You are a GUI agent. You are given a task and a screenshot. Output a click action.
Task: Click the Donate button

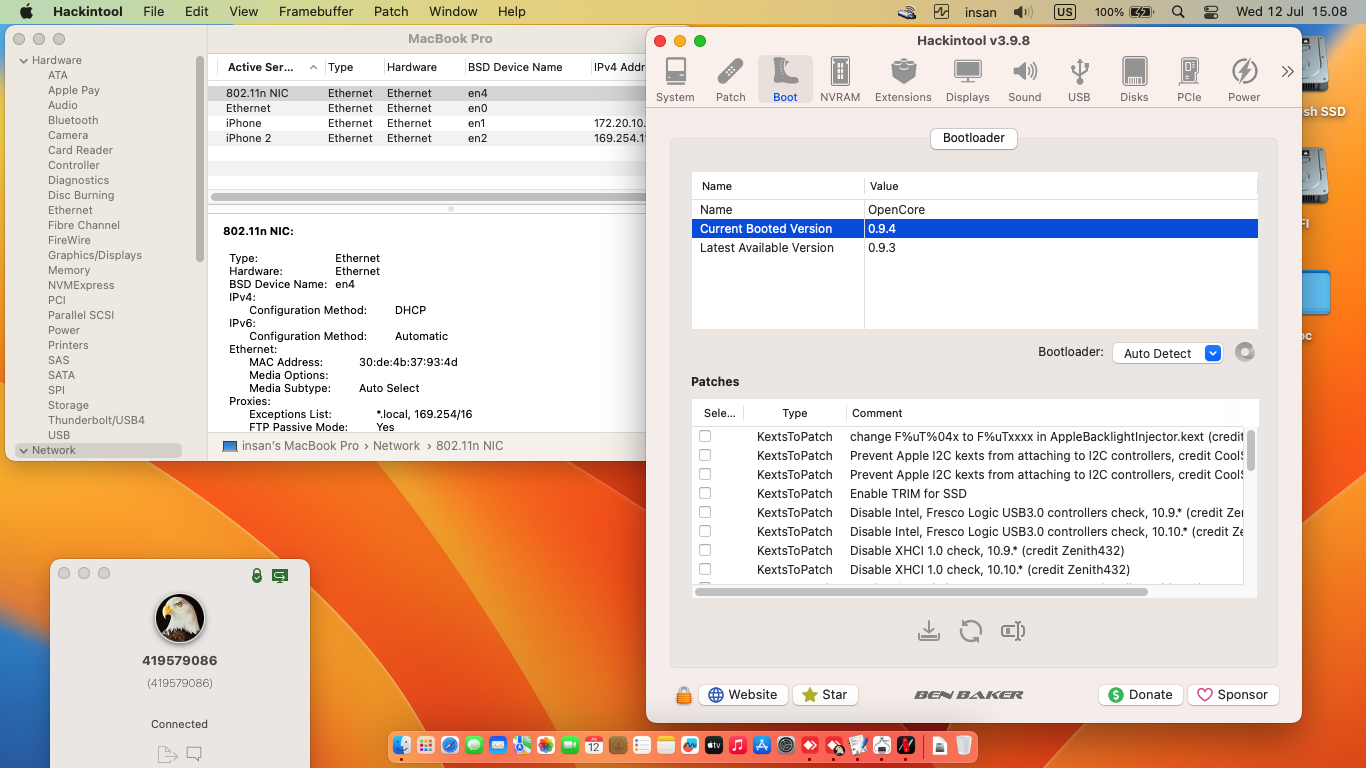[1140, 695]
